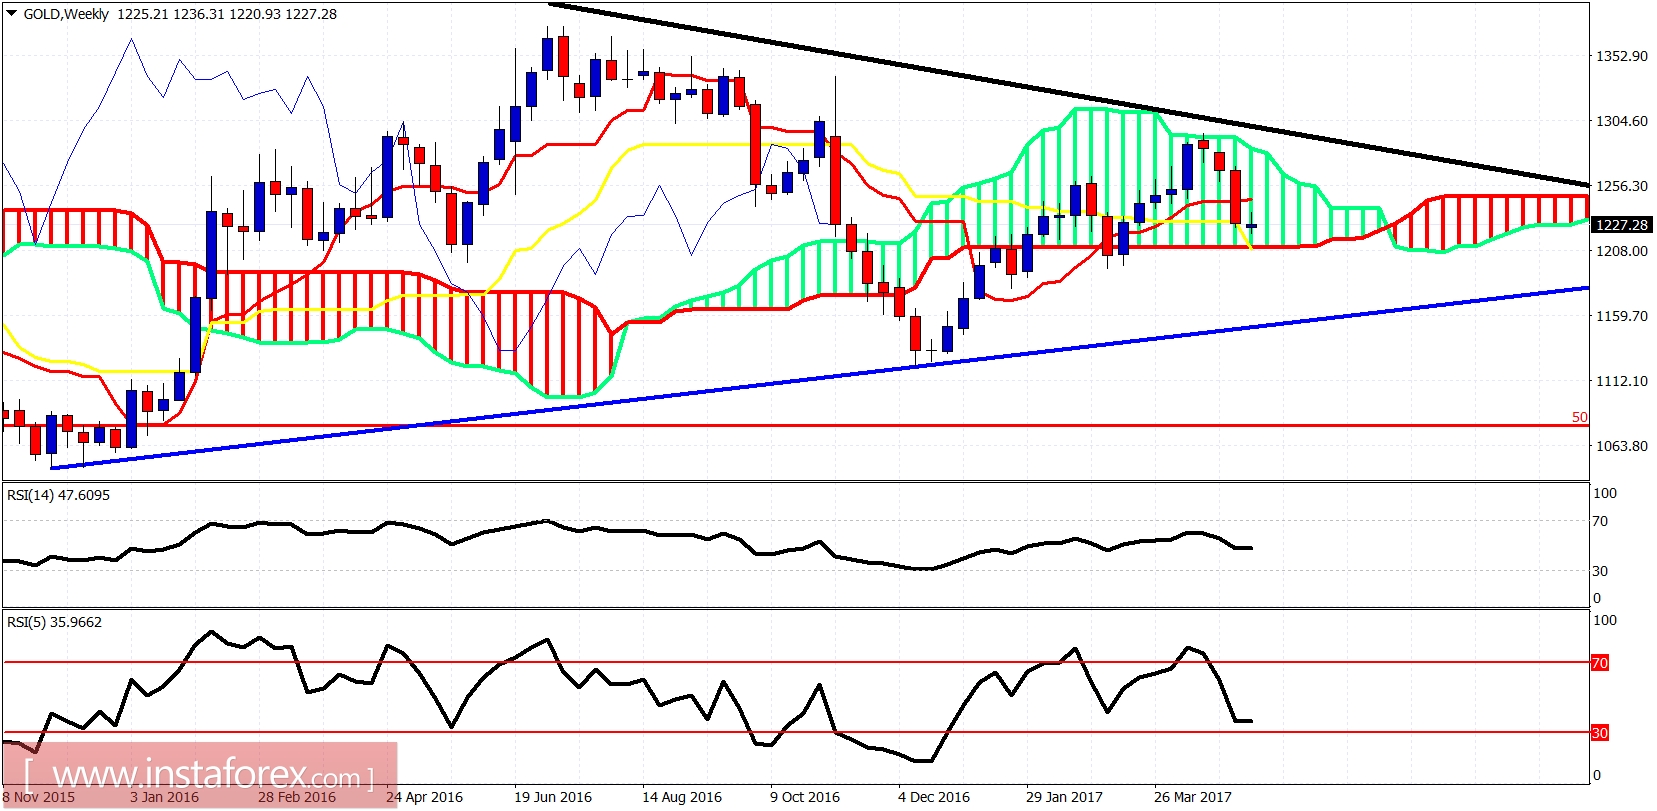Click the 28 Feb 2016 date label
The image size is (1657, 811).
(x=297, y=797)
